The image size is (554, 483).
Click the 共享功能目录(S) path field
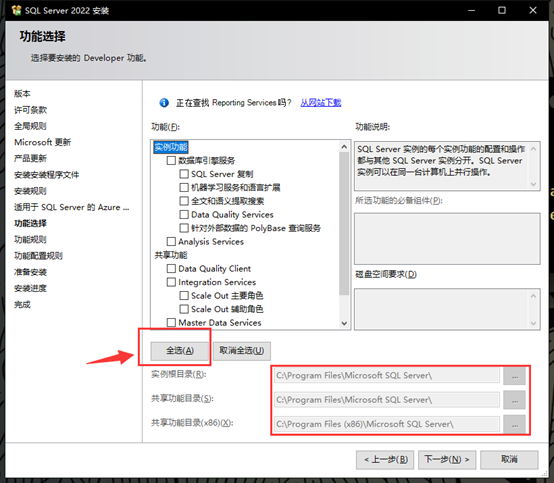click(387, 400)
